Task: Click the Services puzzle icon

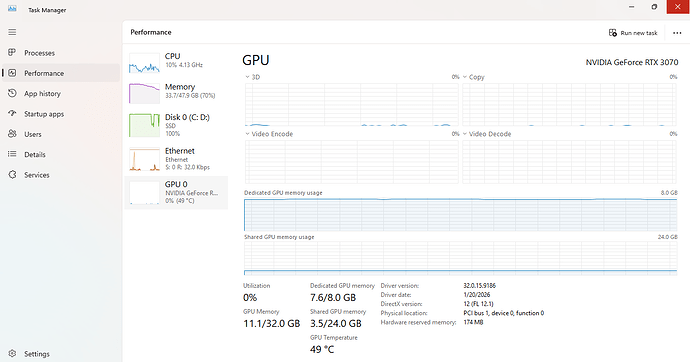Action: coord(12,175)
